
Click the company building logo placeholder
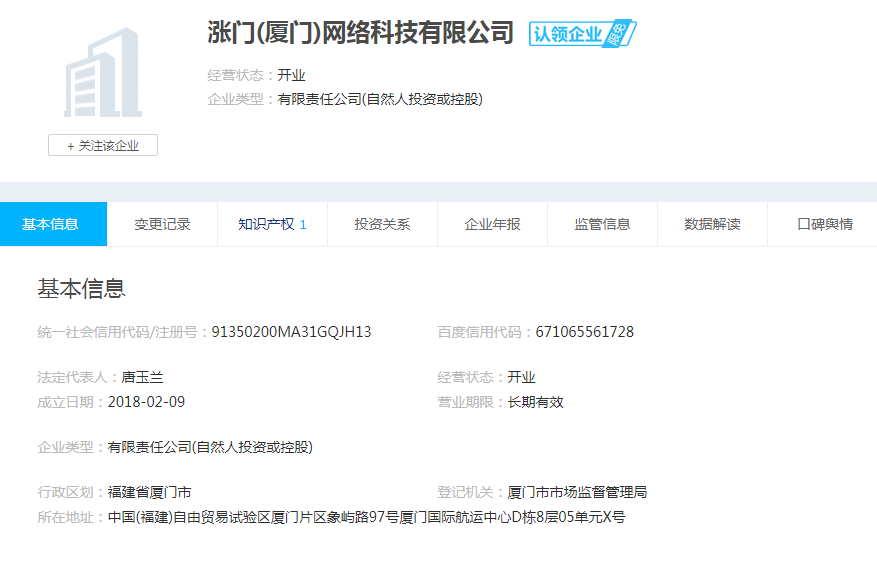pos(102,73)
